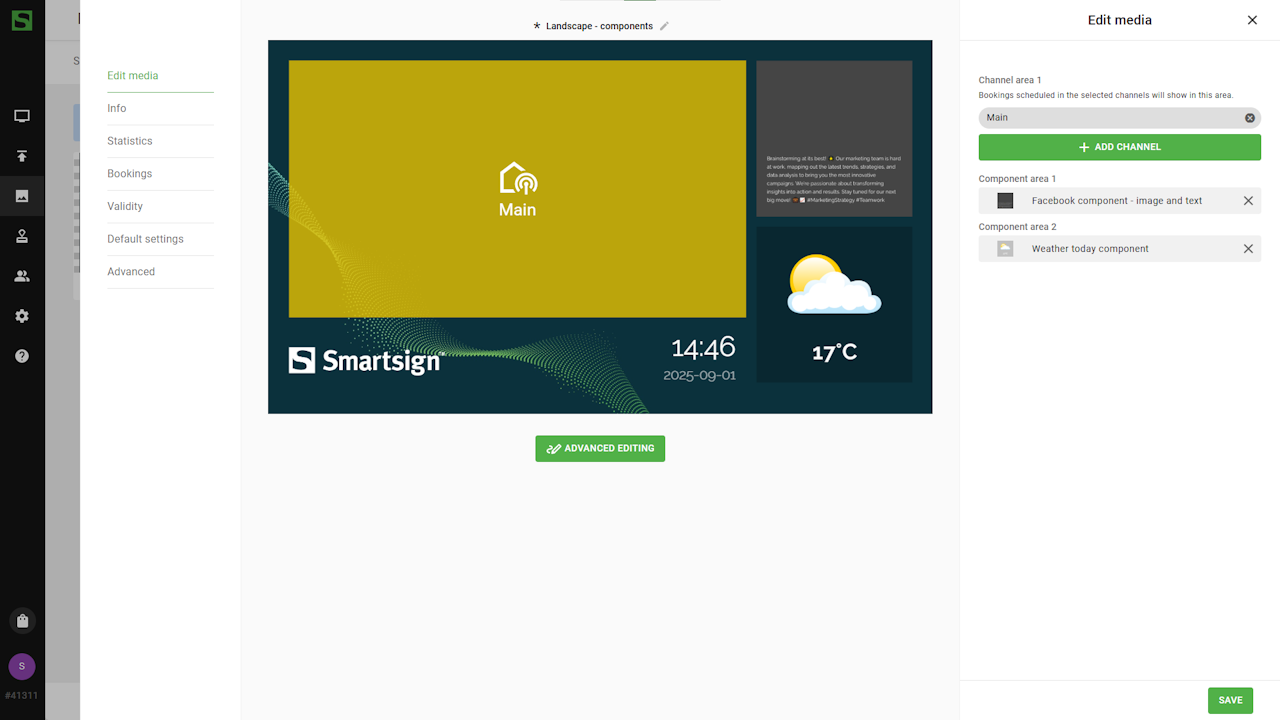Open the publish upload icon in the sidebar
1280x720 pixels.
click(22, 156)
